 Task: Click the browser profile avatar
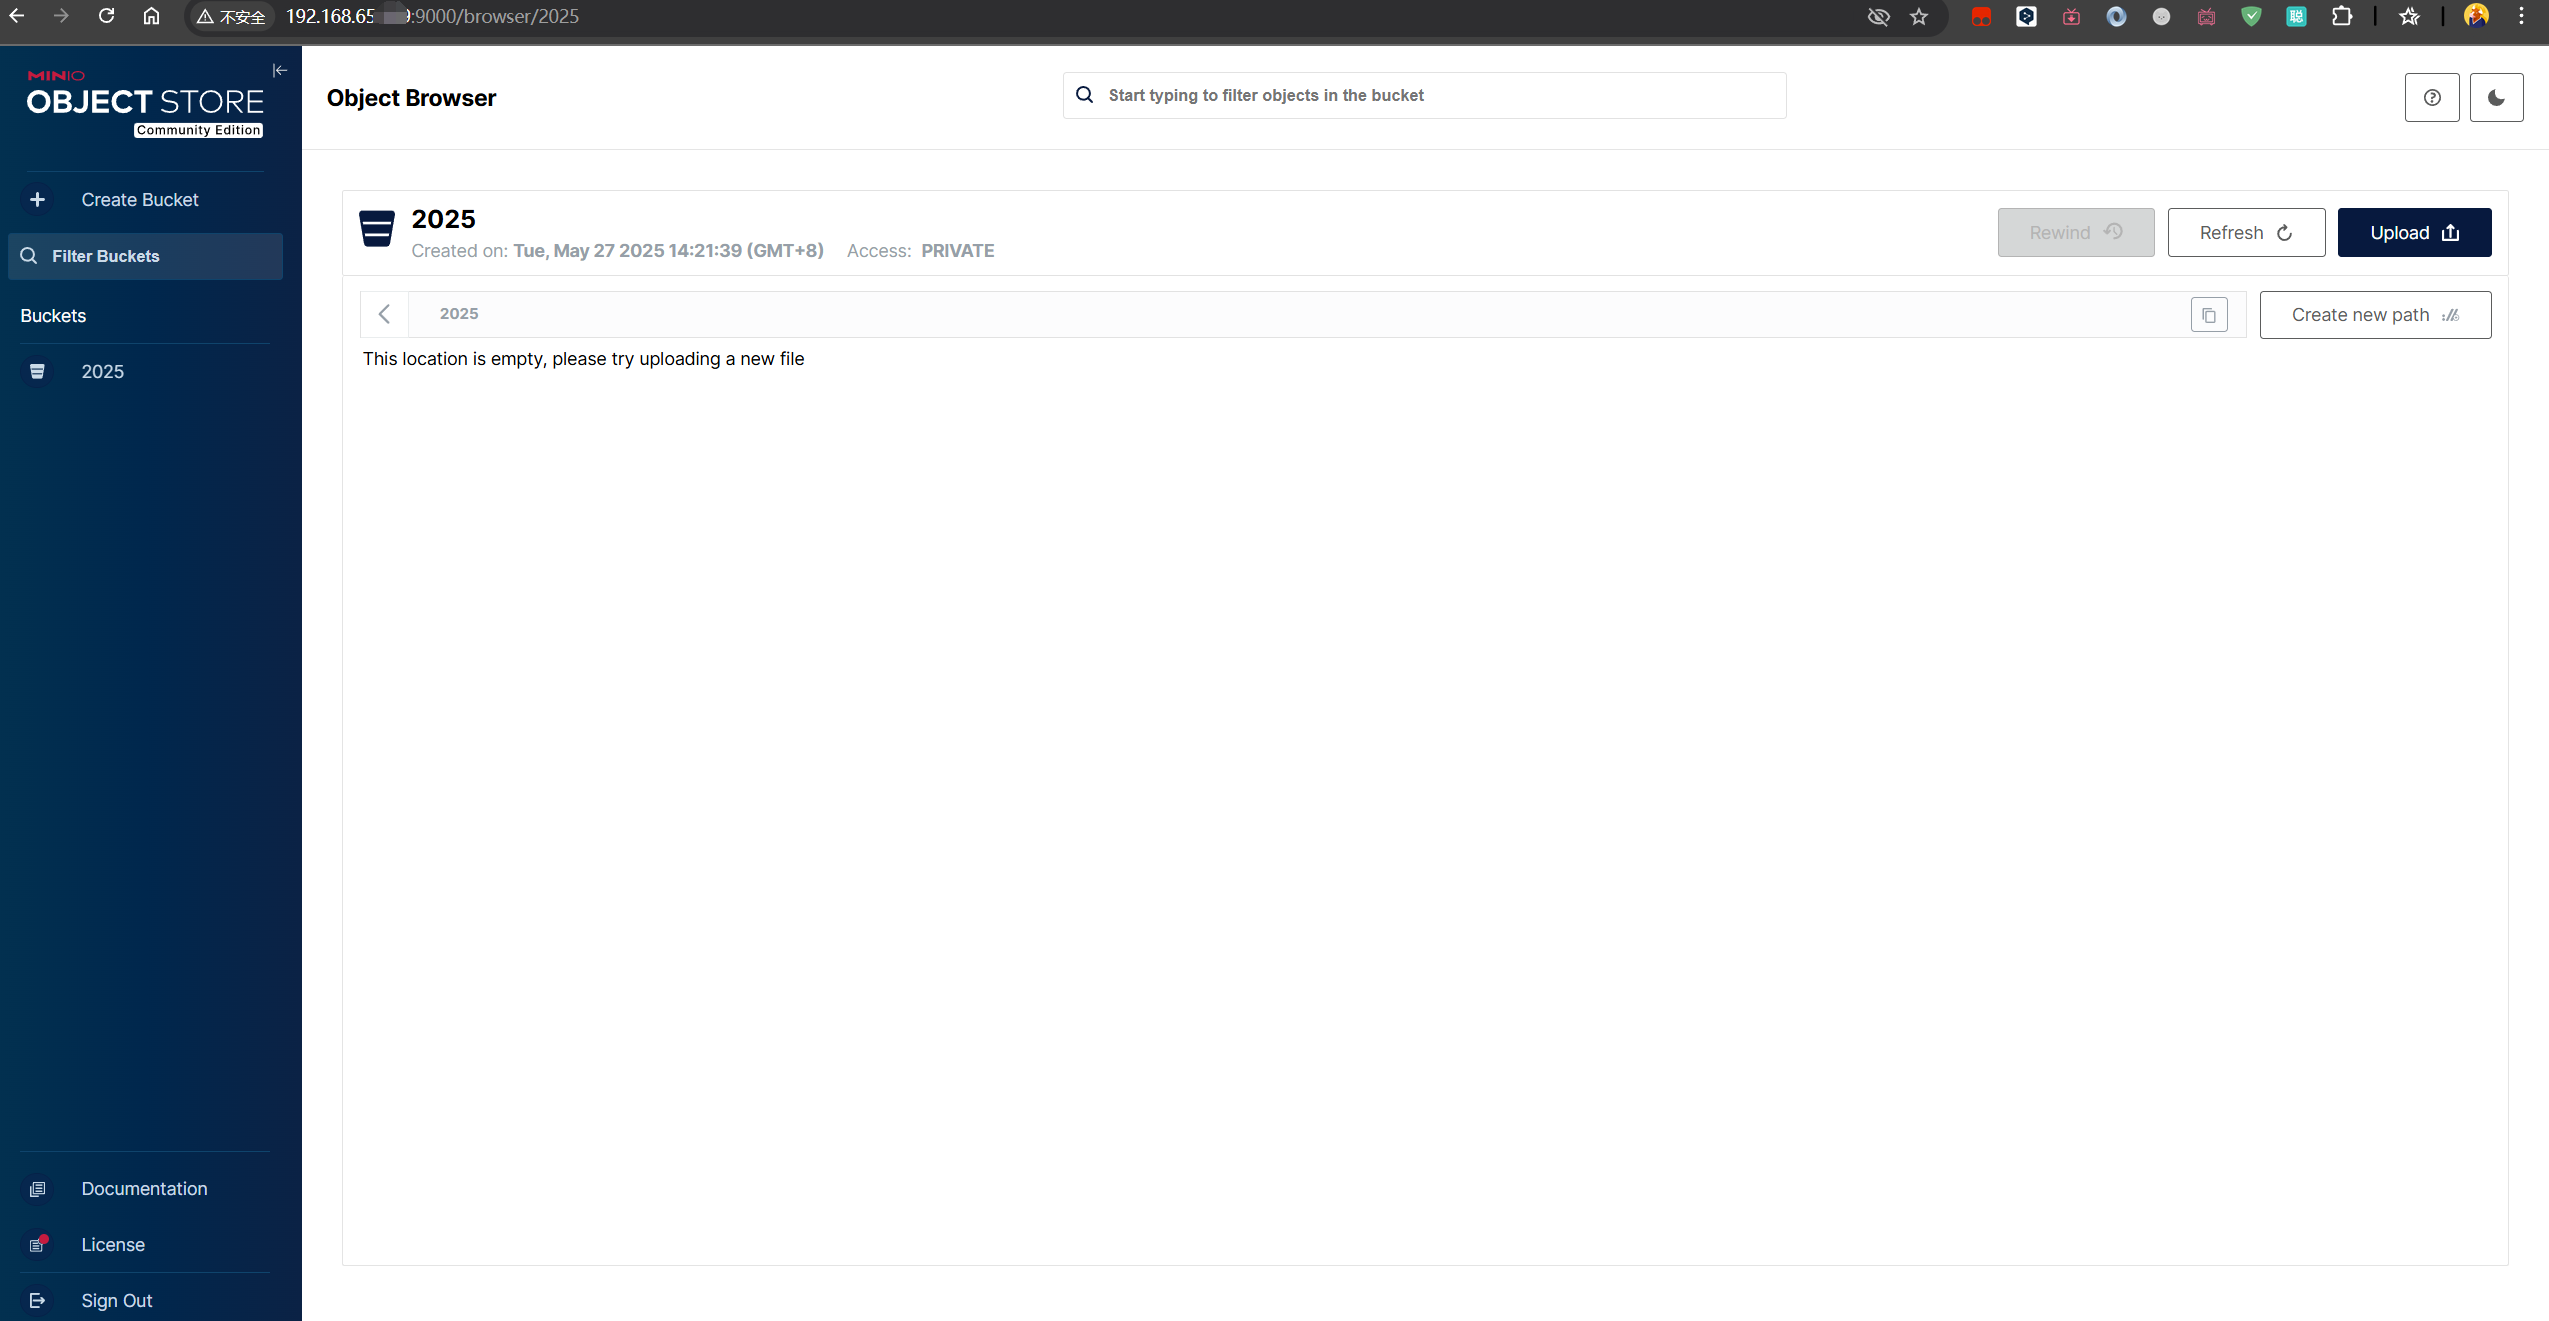tap(2476, 16)
